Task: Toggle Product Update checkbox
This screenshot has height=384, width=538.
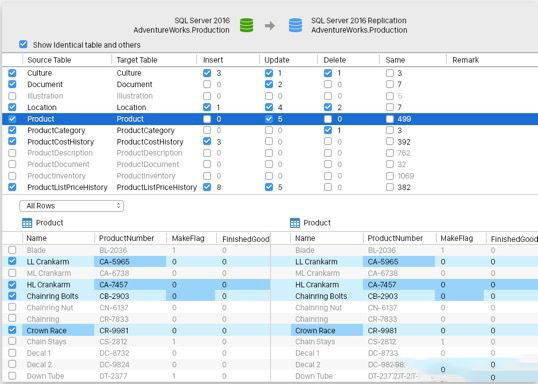Action: coord(269,119)
